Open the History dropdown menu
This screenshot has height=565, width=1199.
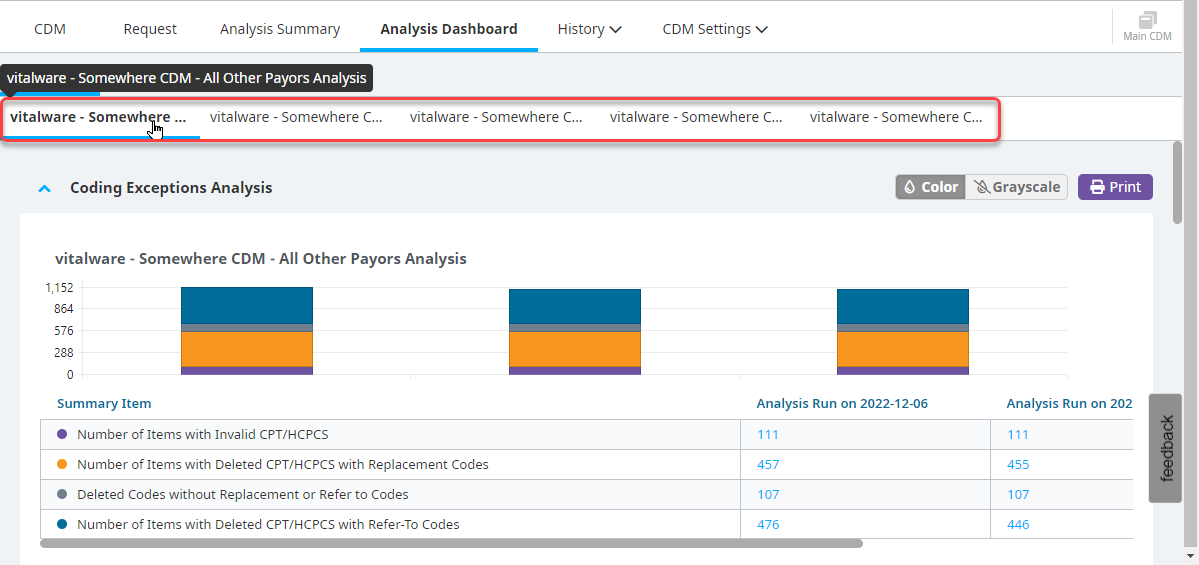point(589,29)
